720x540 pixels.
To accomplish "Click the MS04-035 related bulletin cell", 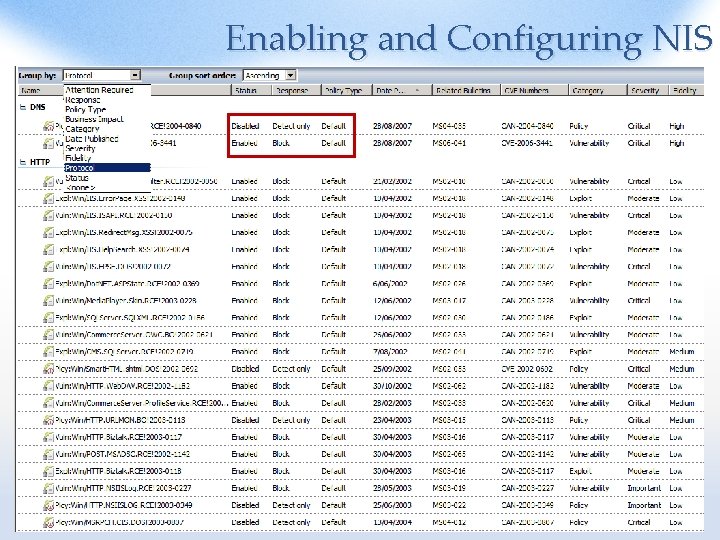I will [x=449, y=126].
